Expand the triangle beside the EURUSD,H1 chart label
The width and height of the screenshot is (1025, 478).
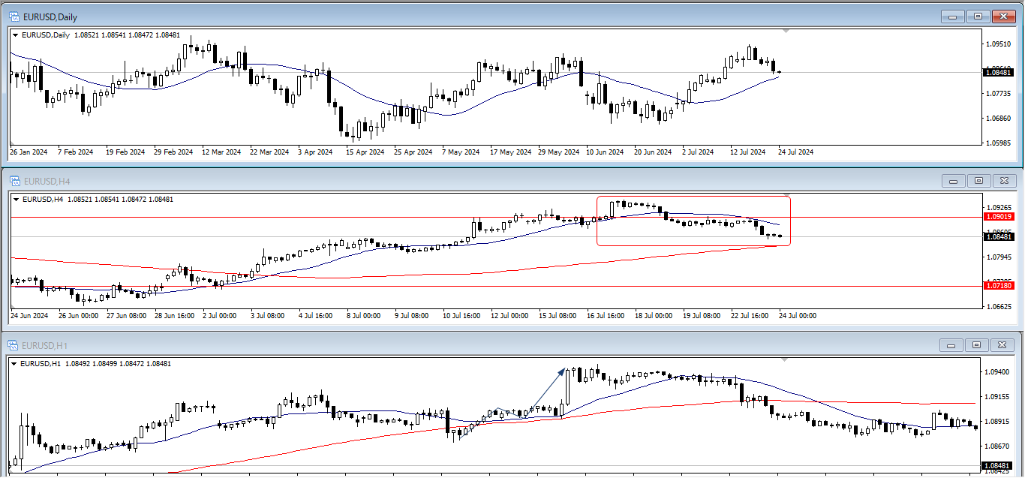pos(15,363)
